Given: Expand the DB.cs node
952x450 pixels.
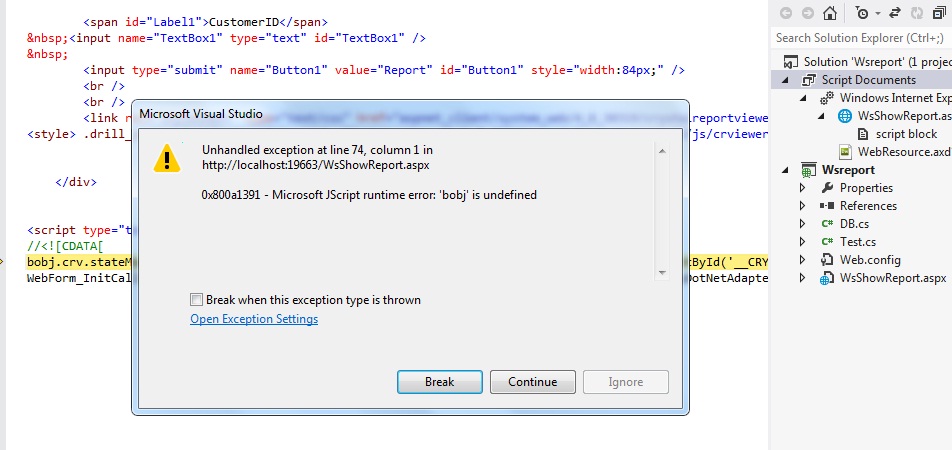Looking at the screenshot, I should (803, 223).
